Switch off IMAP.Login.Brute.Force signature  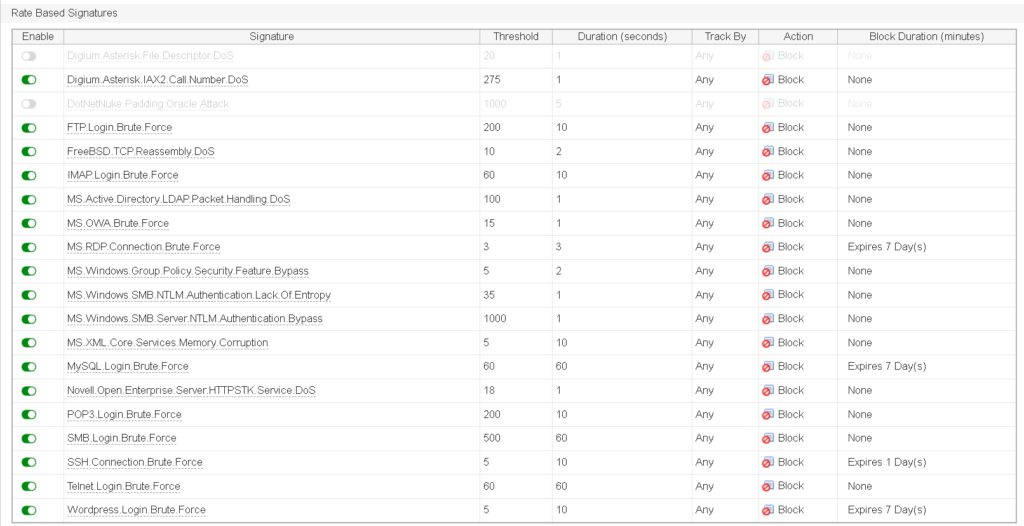[29, 176]
